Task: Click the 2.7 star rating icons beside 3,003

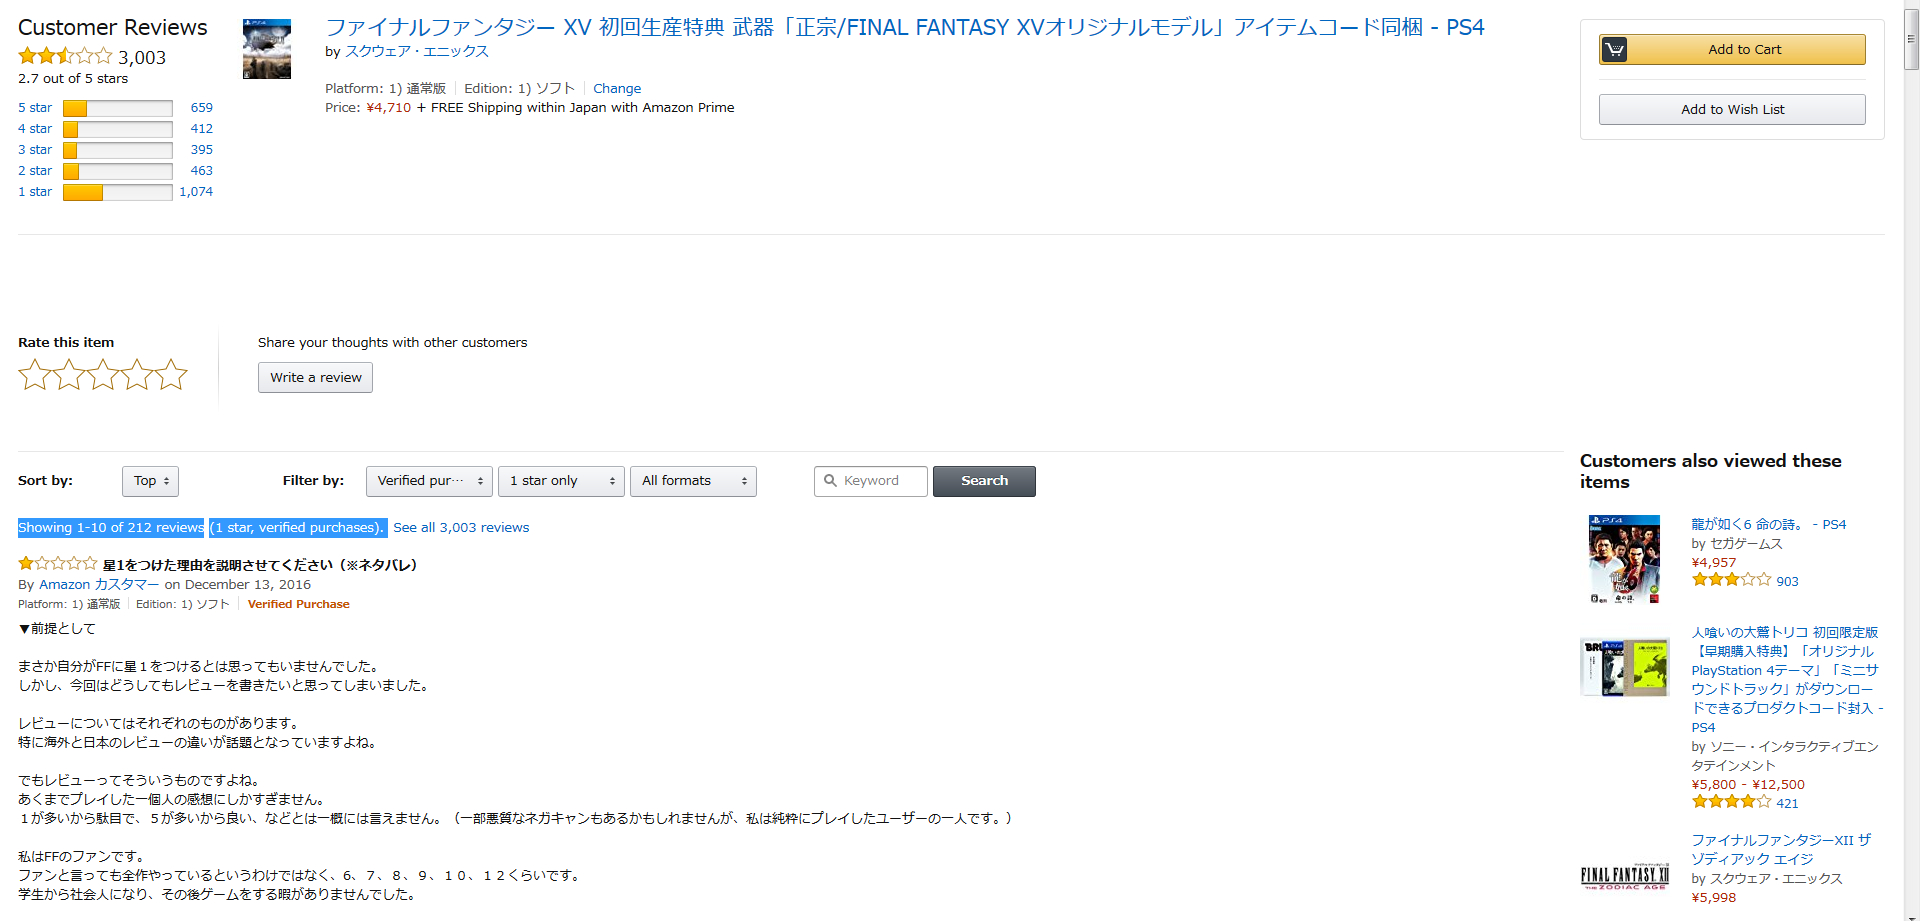Action: [65, 56]
